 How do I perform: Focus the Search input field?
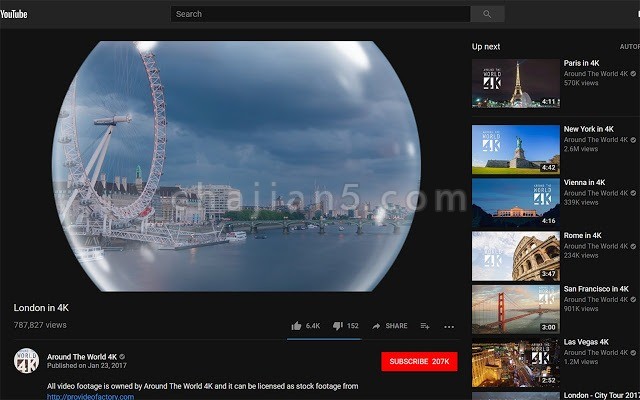320,14
